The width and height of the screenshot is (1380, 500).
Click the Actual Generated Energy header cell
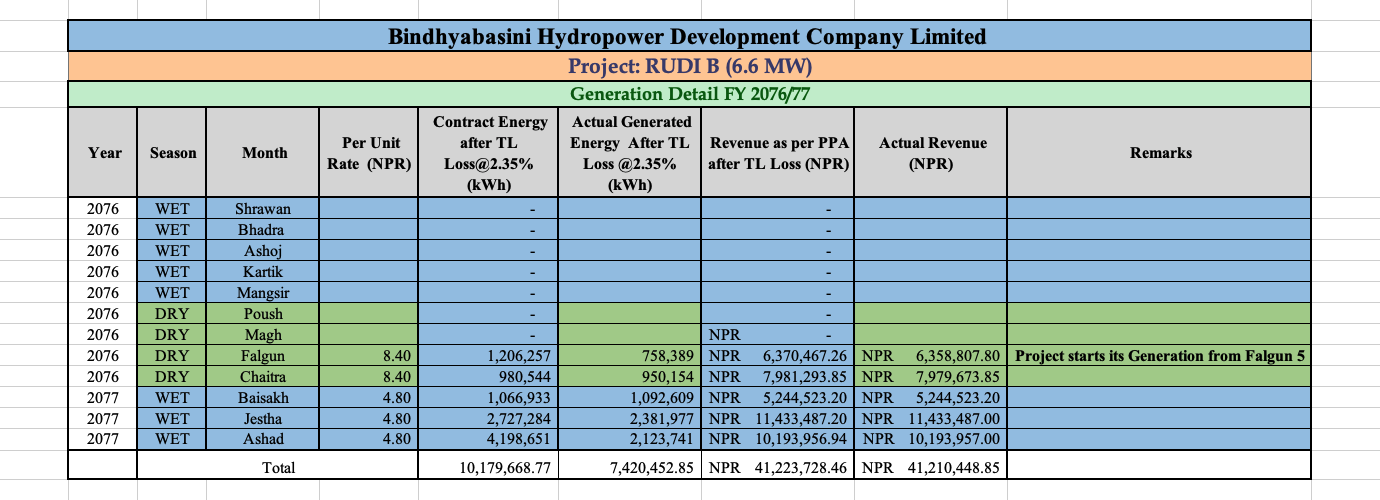pos(630,153)
